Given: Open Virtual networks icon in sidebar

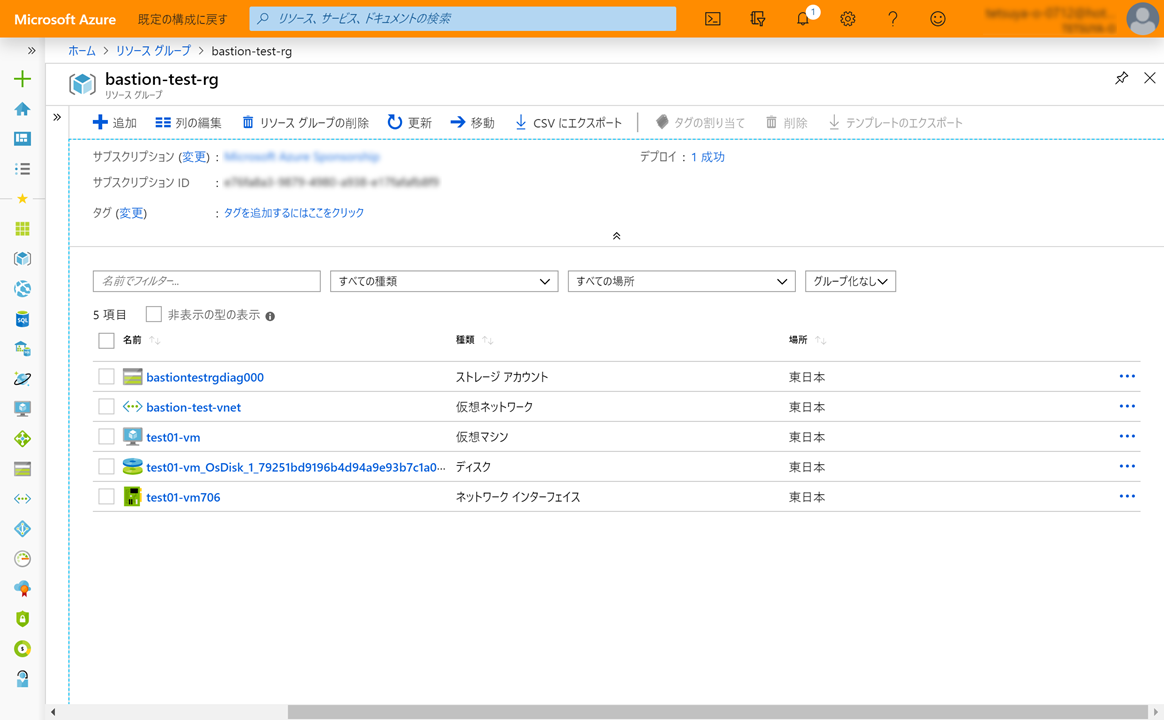Looking at the screenshot, I should pos(22,499).
